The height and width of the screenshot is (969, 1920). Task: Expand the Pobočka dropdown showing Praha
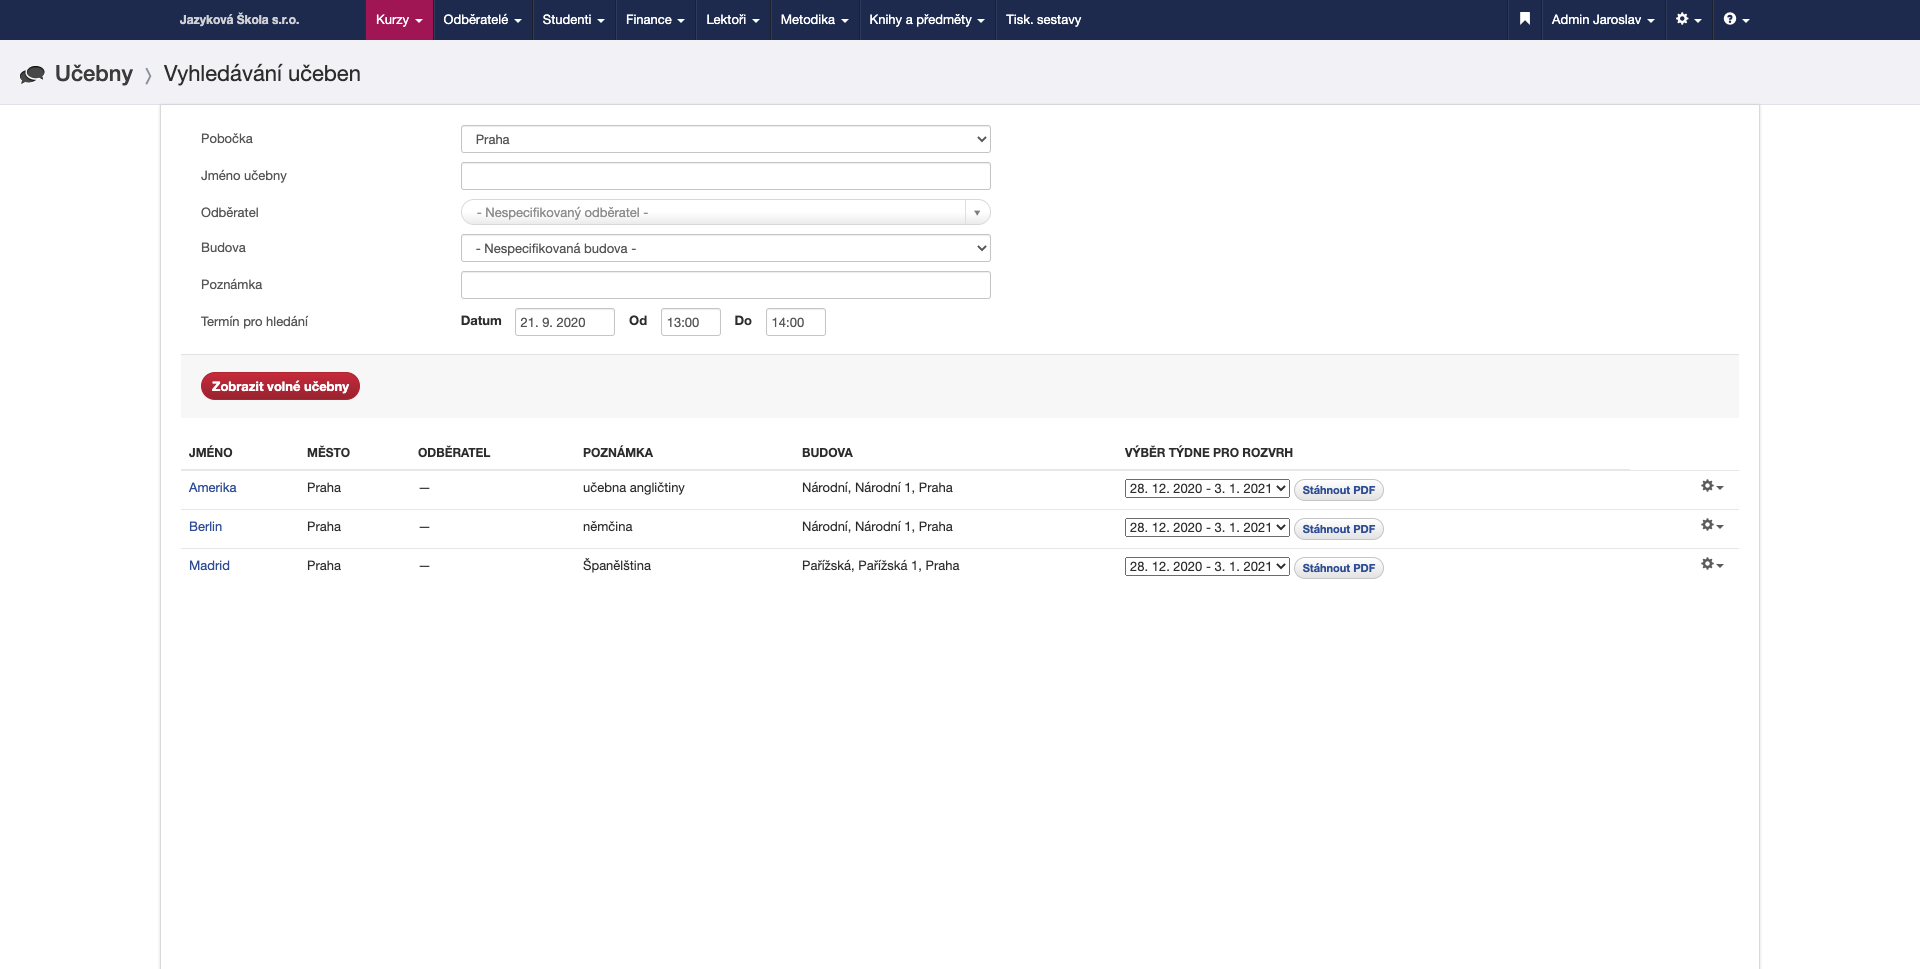[725, 139]
